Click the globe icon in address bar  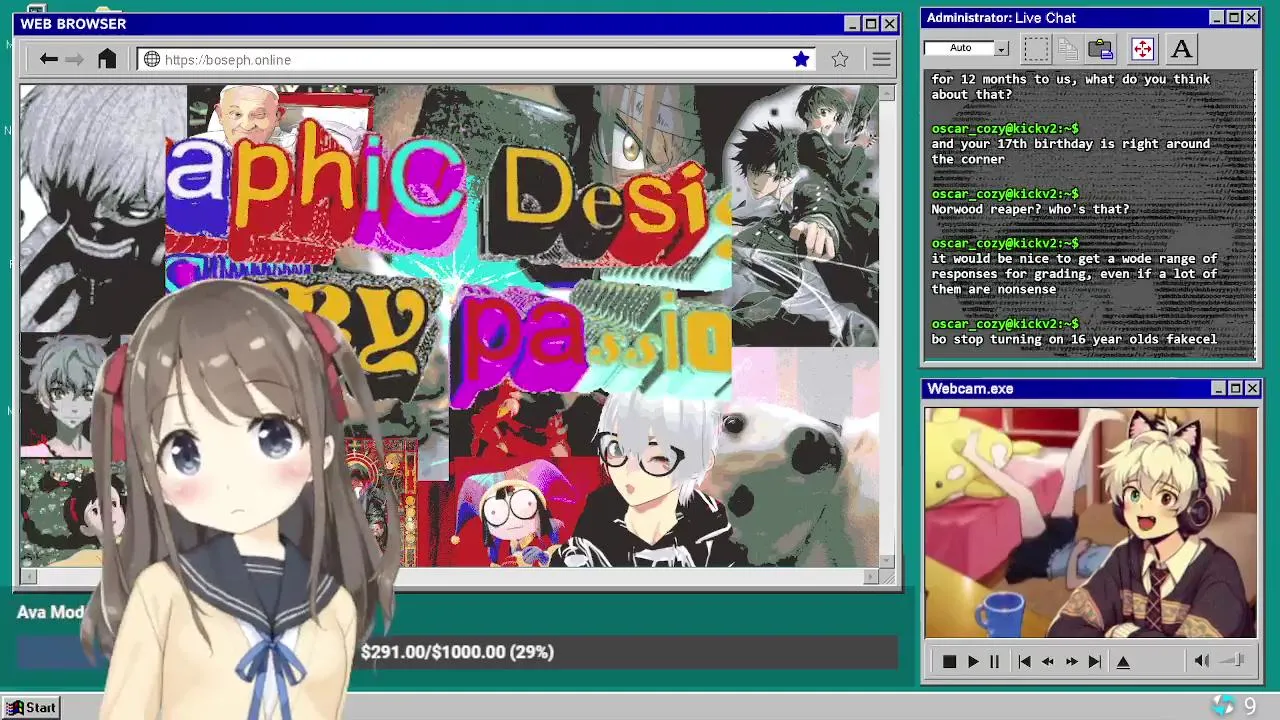coord(152,60)
